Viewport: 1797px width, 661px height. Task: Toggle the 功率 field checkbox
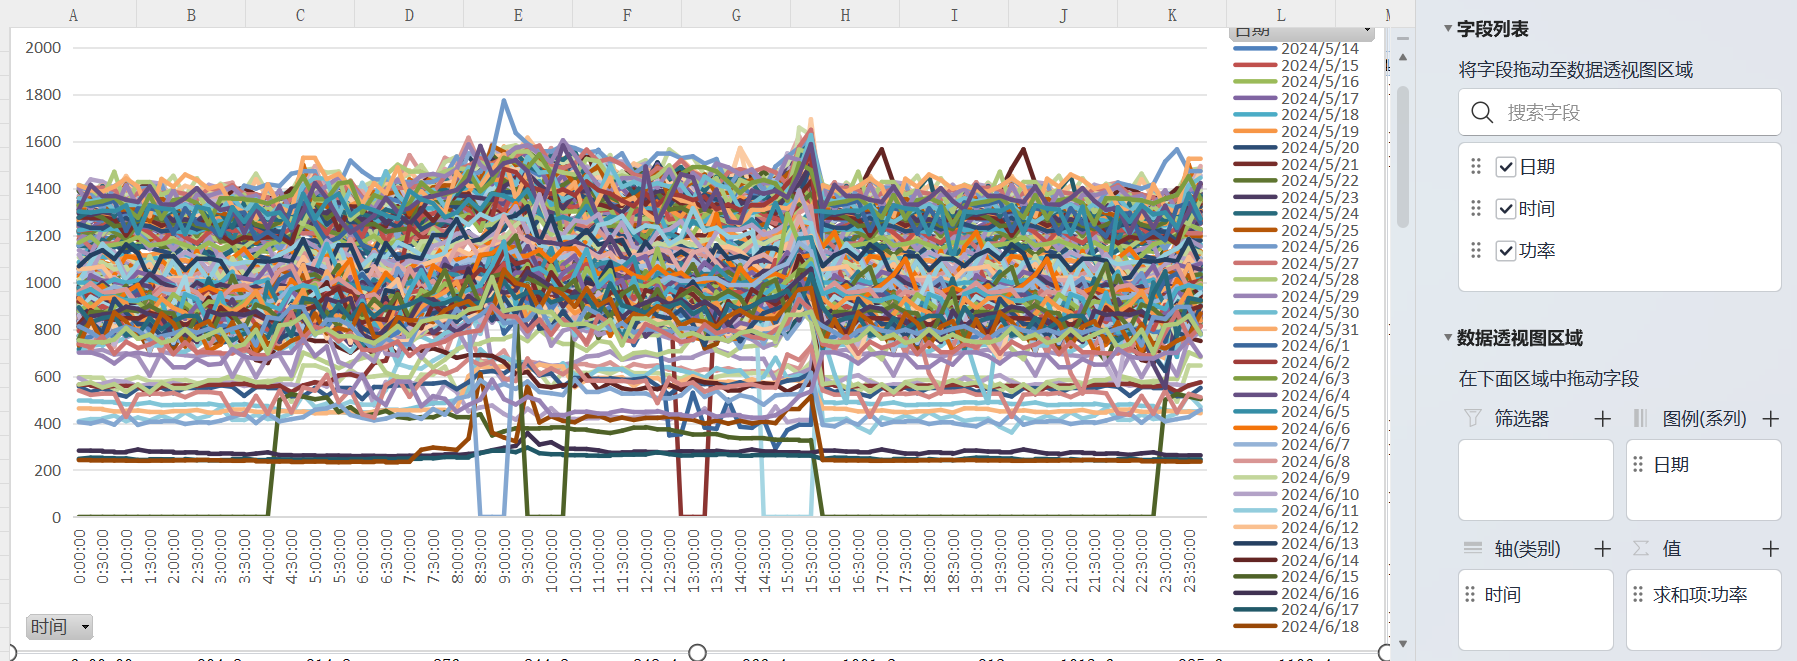tap(1506, 251)
